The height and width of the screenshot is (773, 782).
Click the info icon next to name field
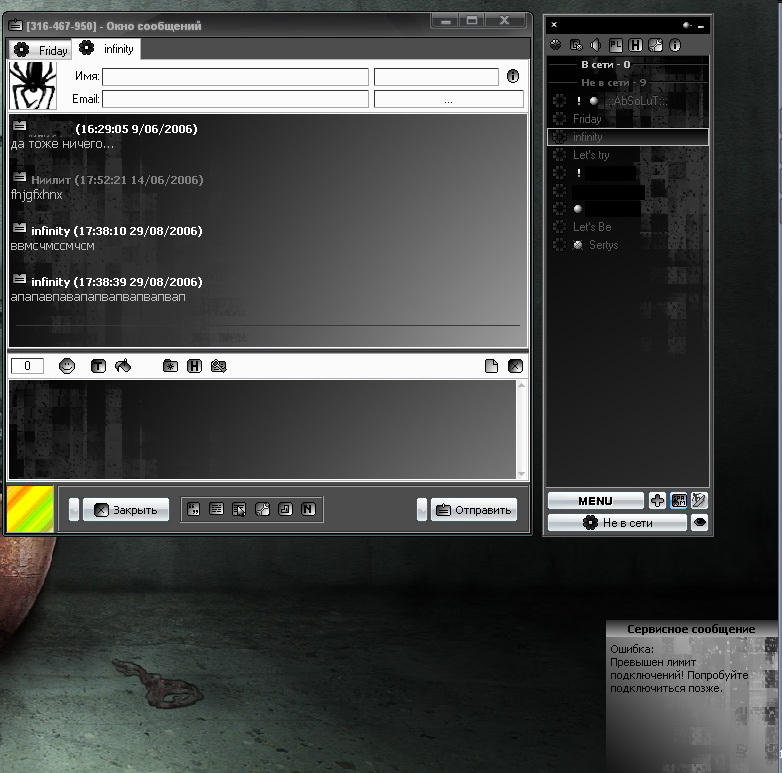[513, 76]
